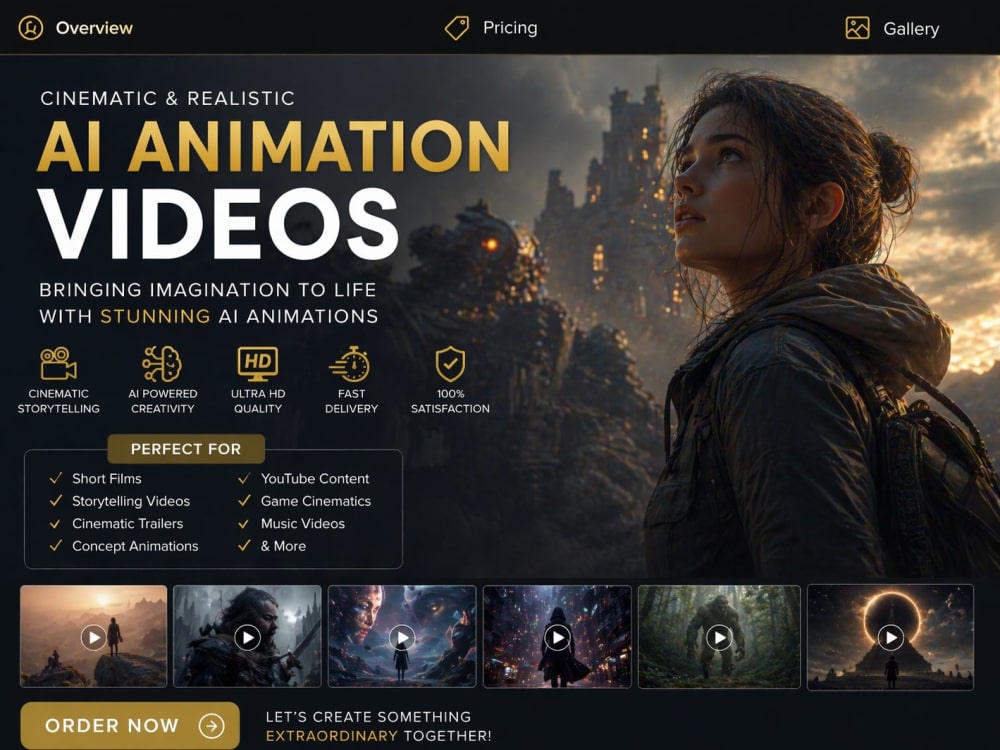
Task: Click the checkmark beside Short Films
Action: pyautogui.click(x=56, y=478)
